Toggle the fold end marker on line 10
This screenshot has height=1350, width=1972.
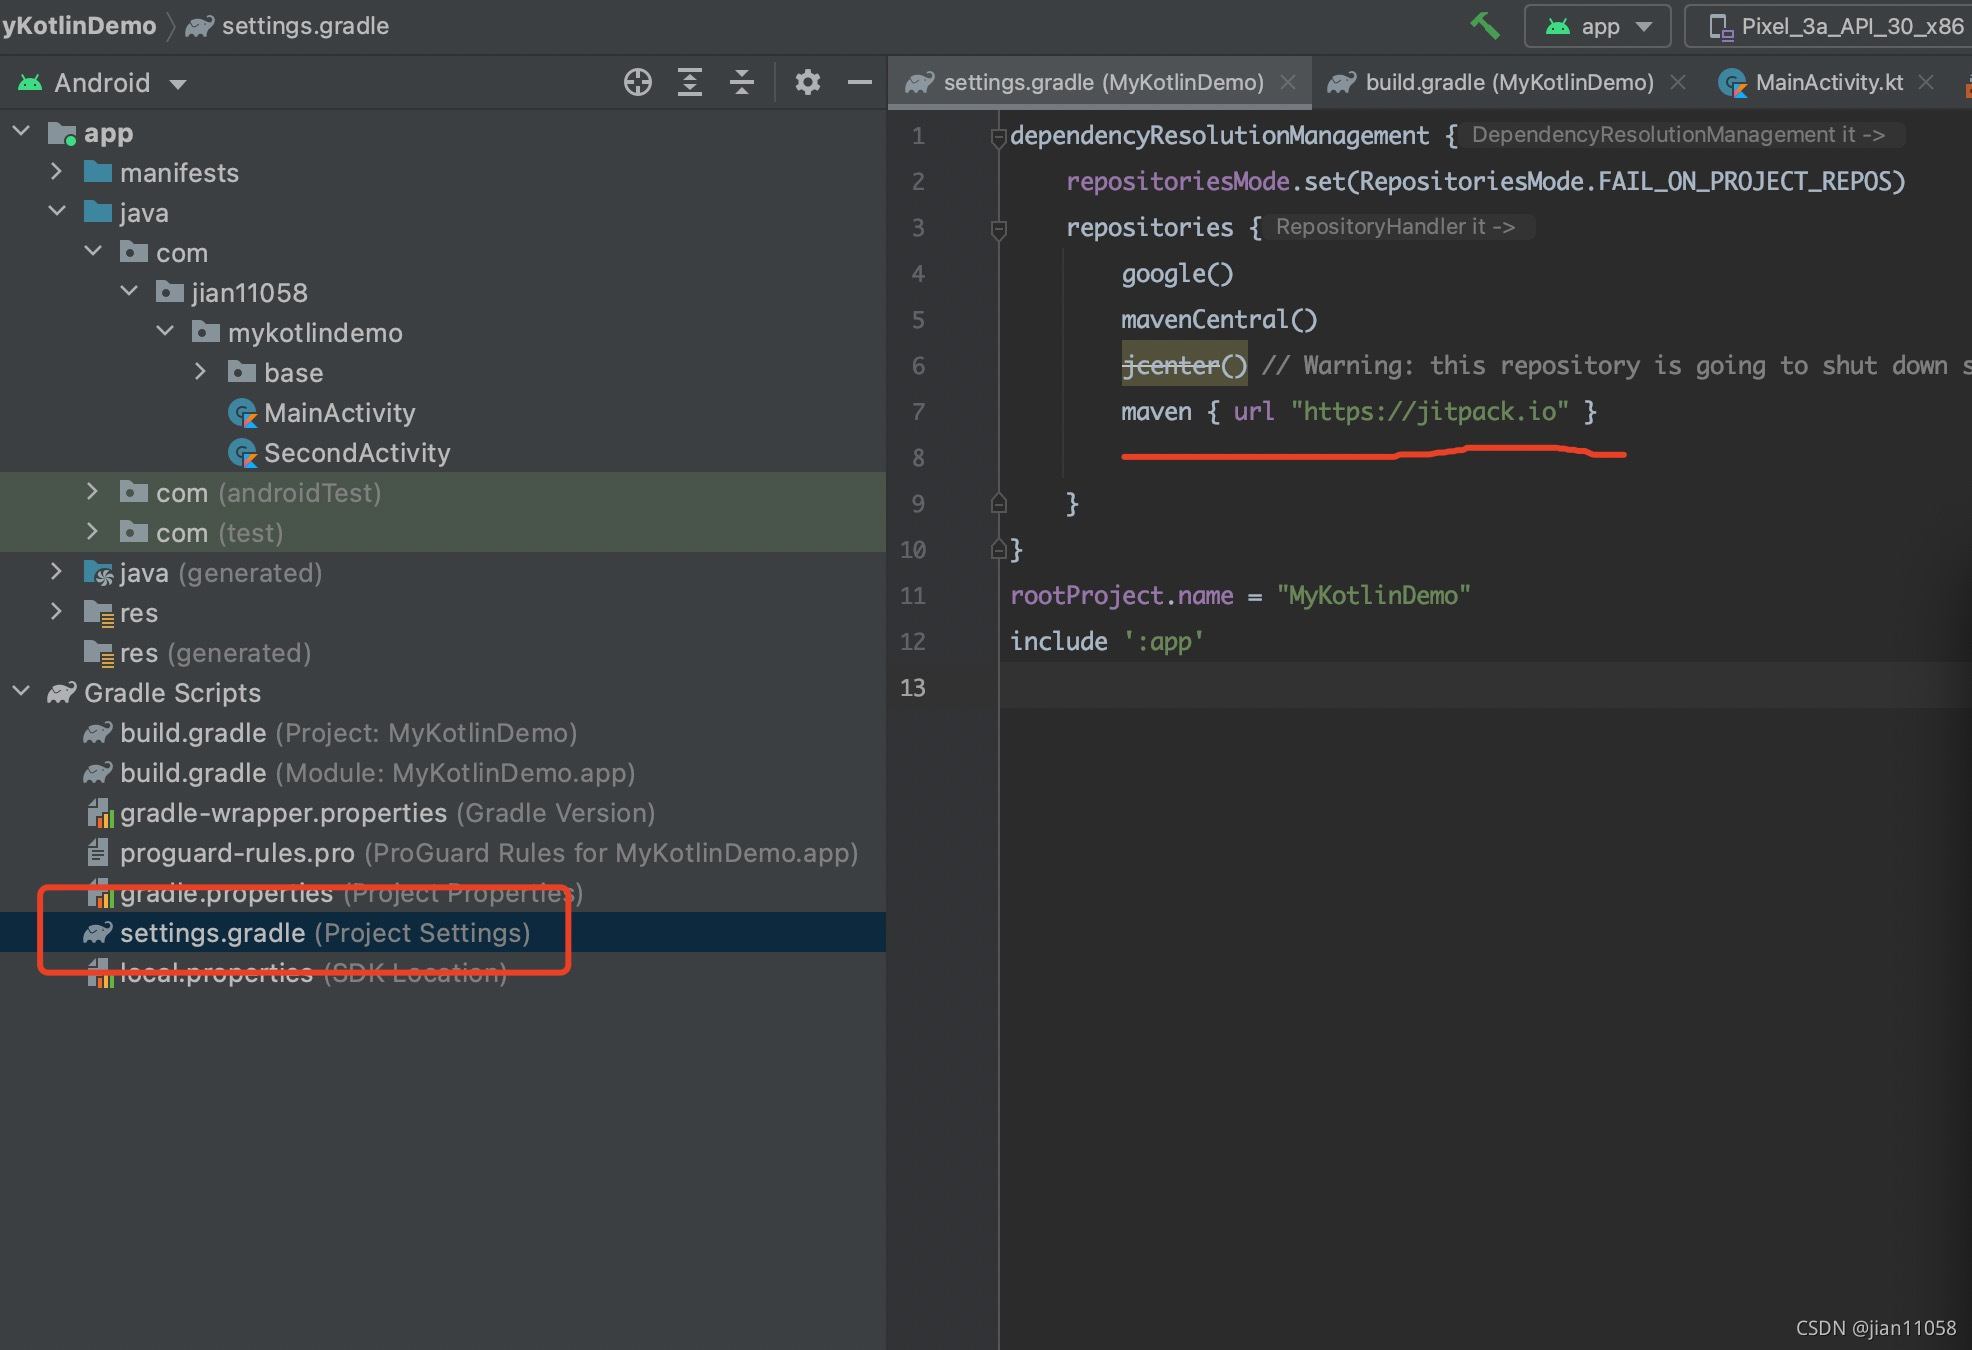point(997,549)
